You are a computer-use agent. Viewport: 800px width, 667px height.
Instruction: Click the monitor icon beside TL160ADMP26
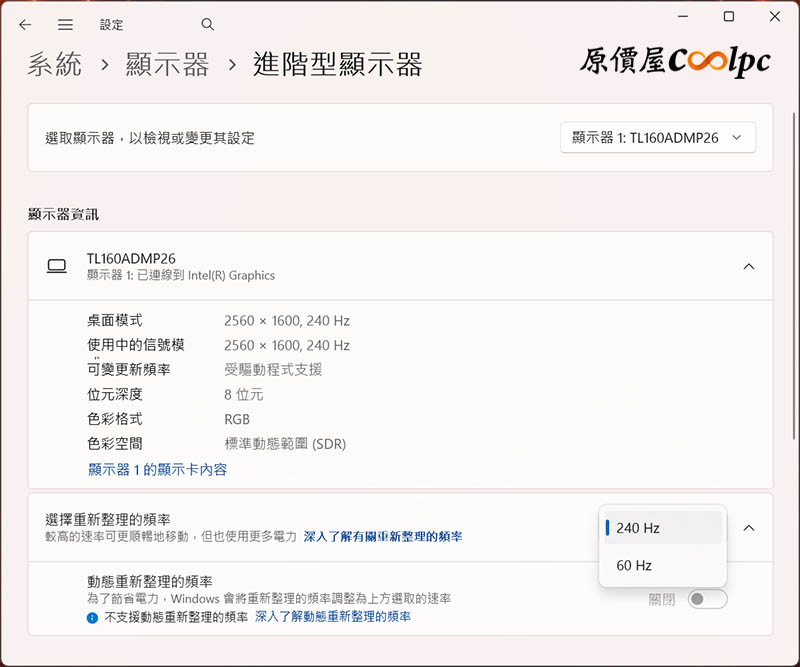(57, 266)
